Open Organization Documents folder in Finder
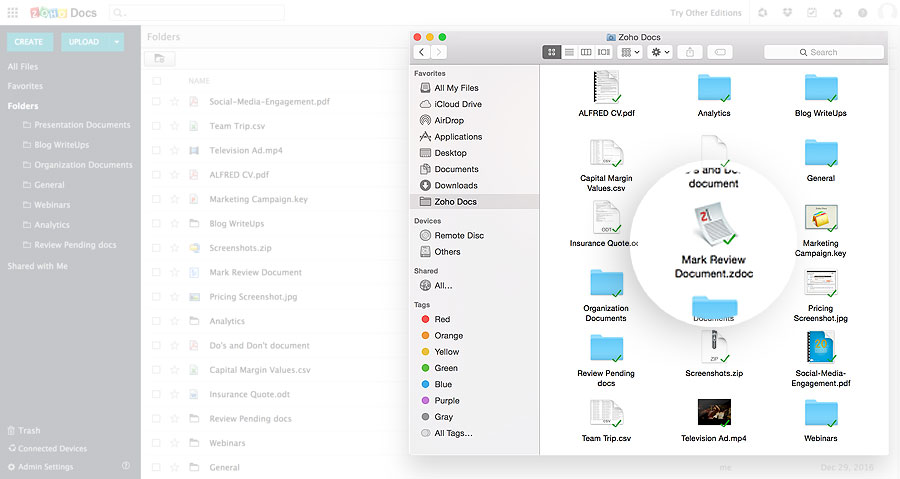The width and height of the screenshot is (900, 479). point(607,283)
